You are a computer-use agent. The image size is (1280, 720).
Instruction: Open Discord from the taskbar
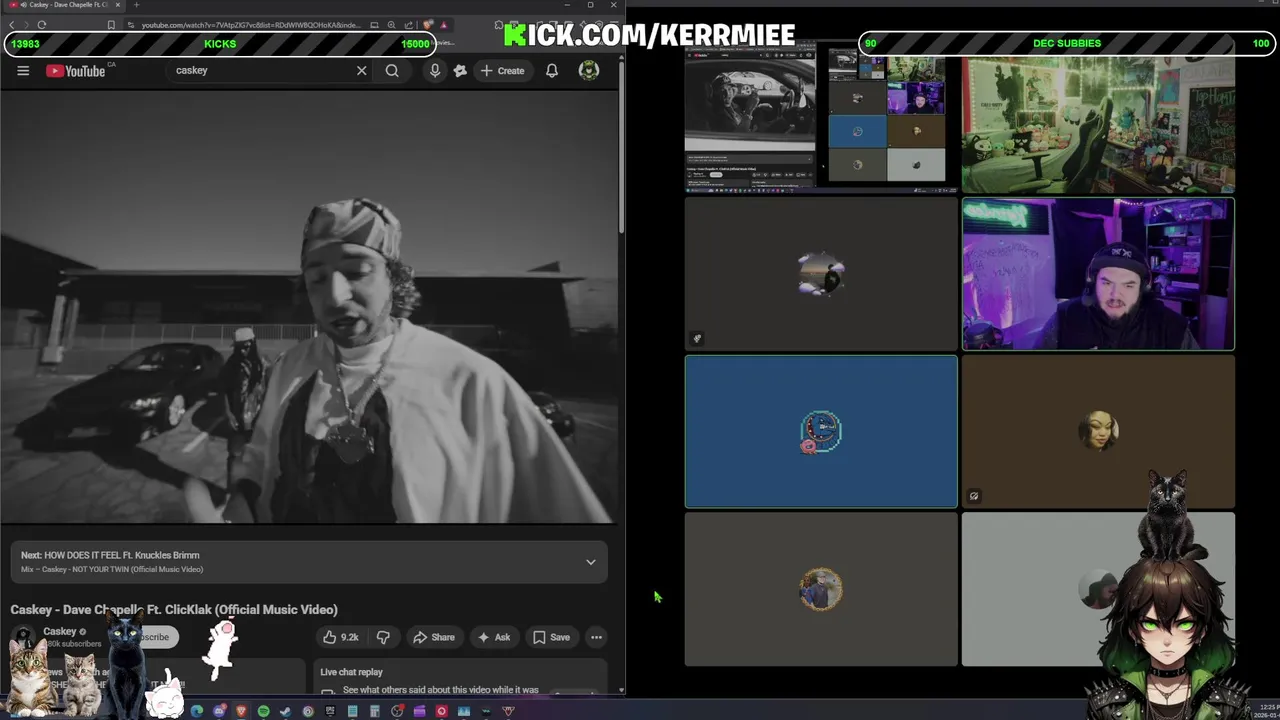219,711
